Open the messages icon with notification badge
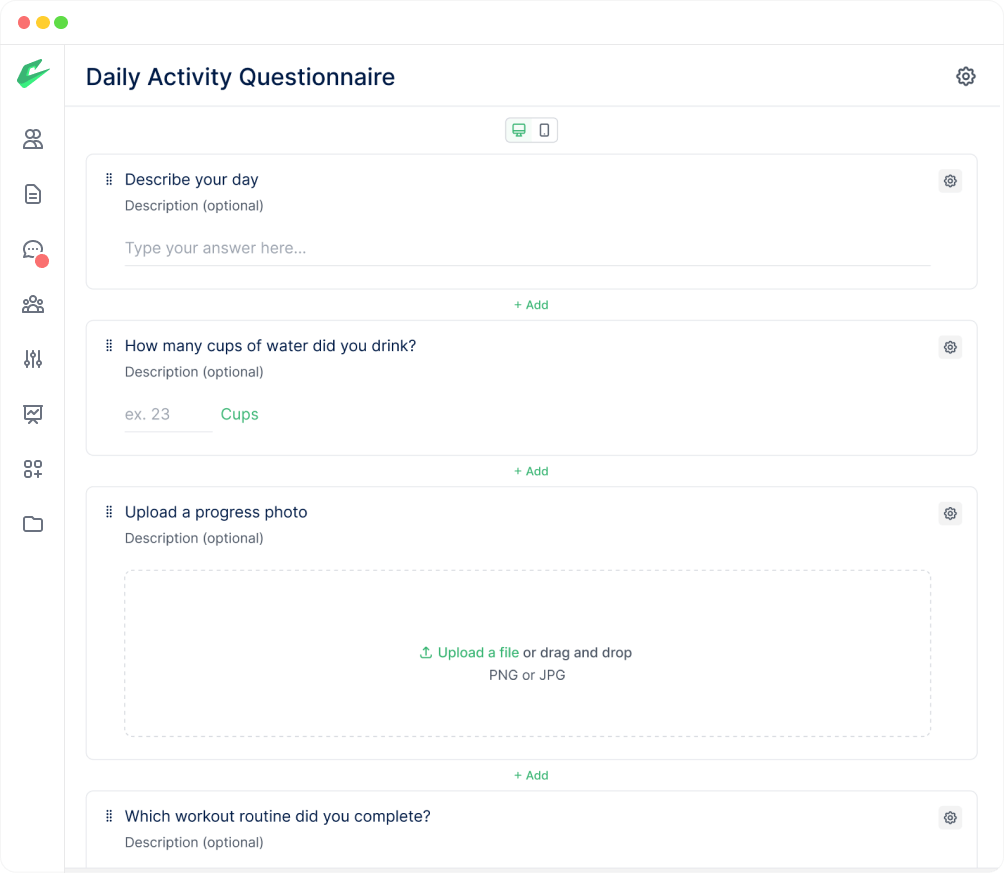 coord(33,250)
